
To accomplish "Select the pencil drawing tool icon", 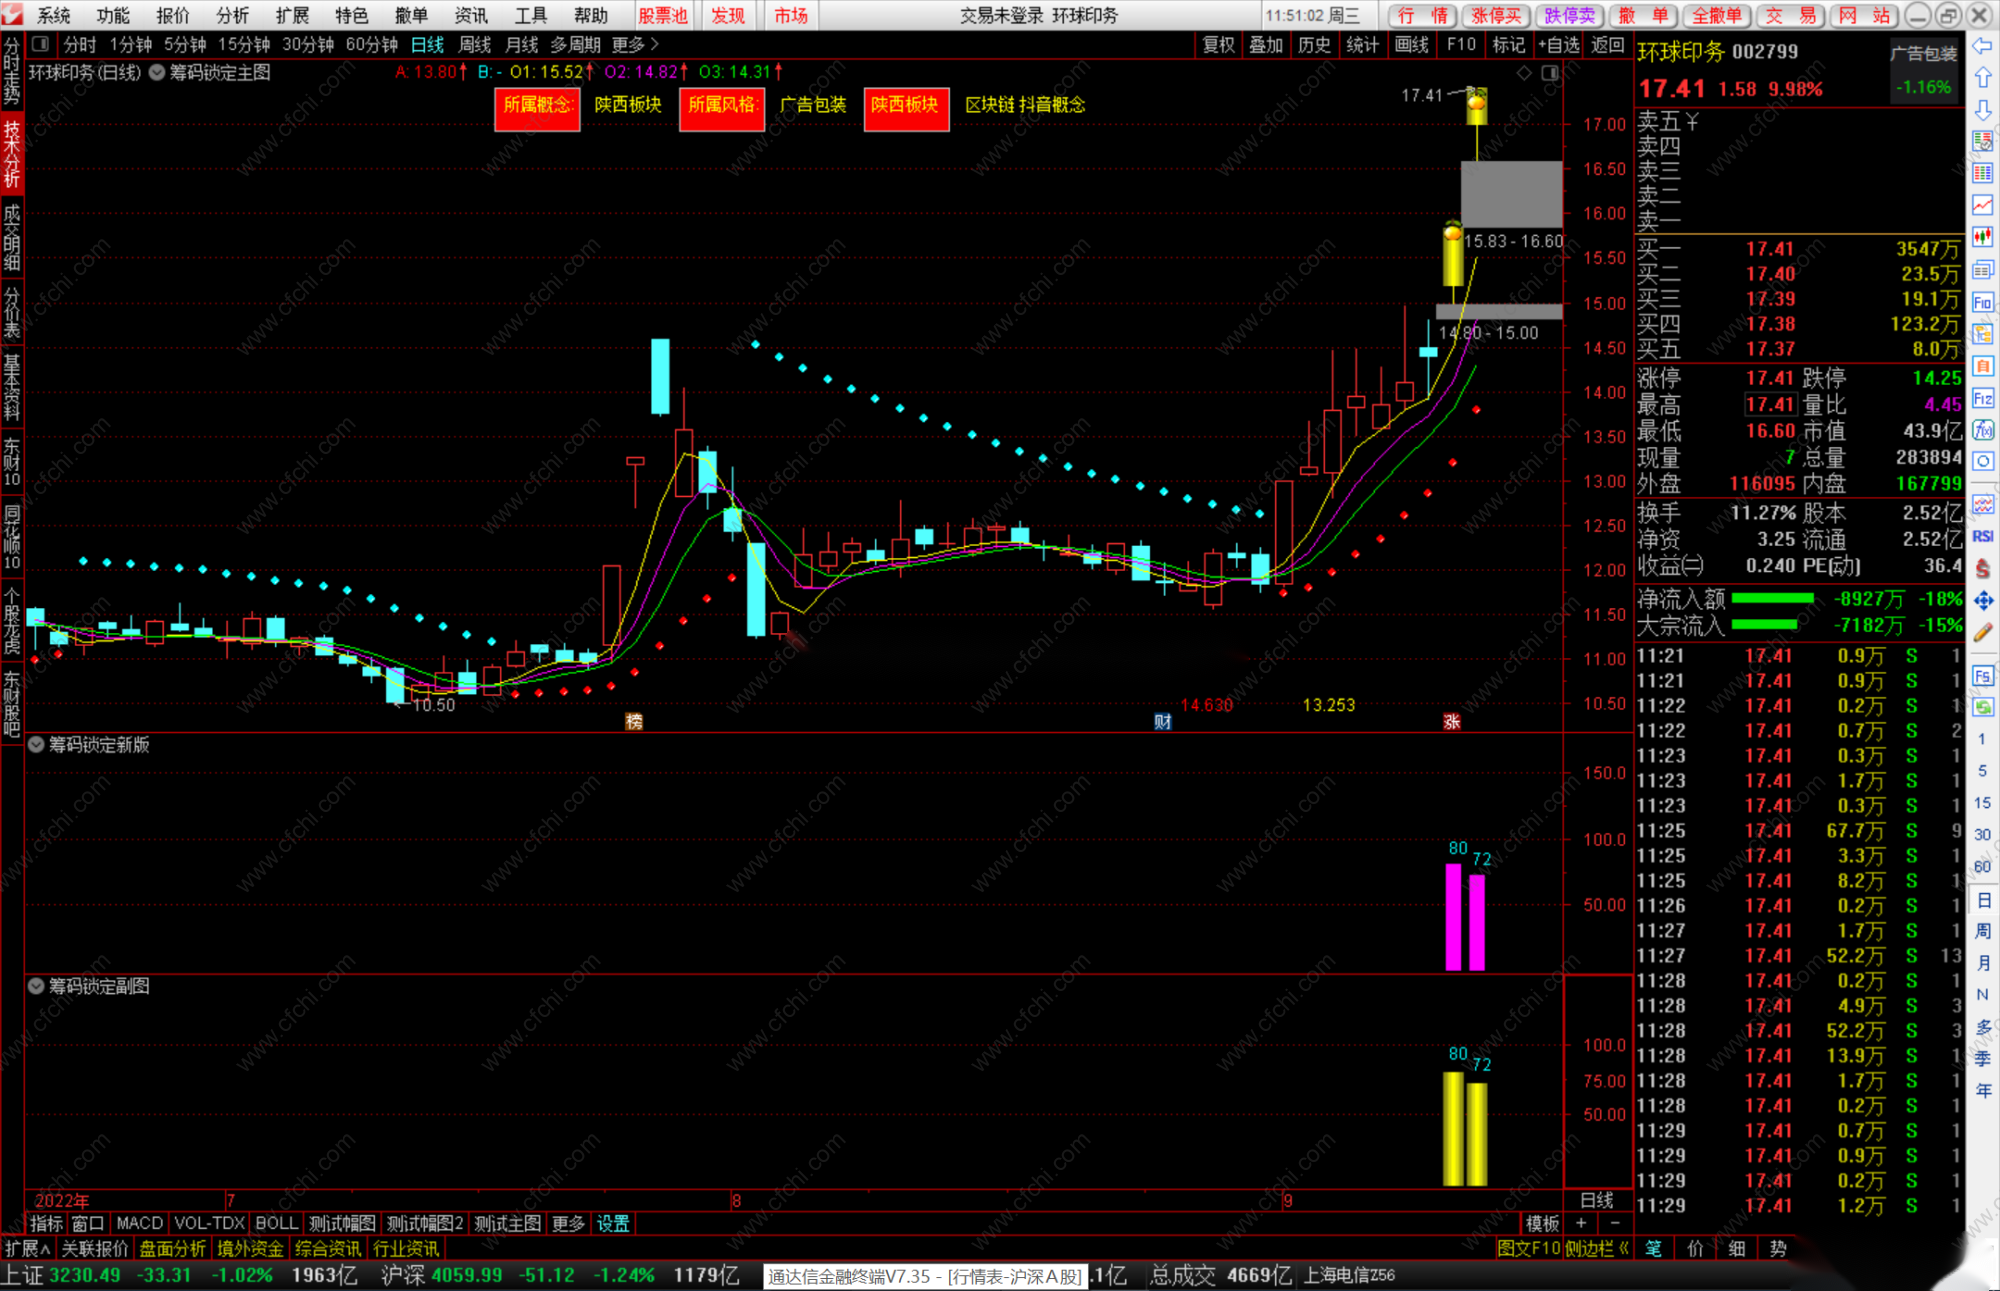I will tap(1983, 632).
